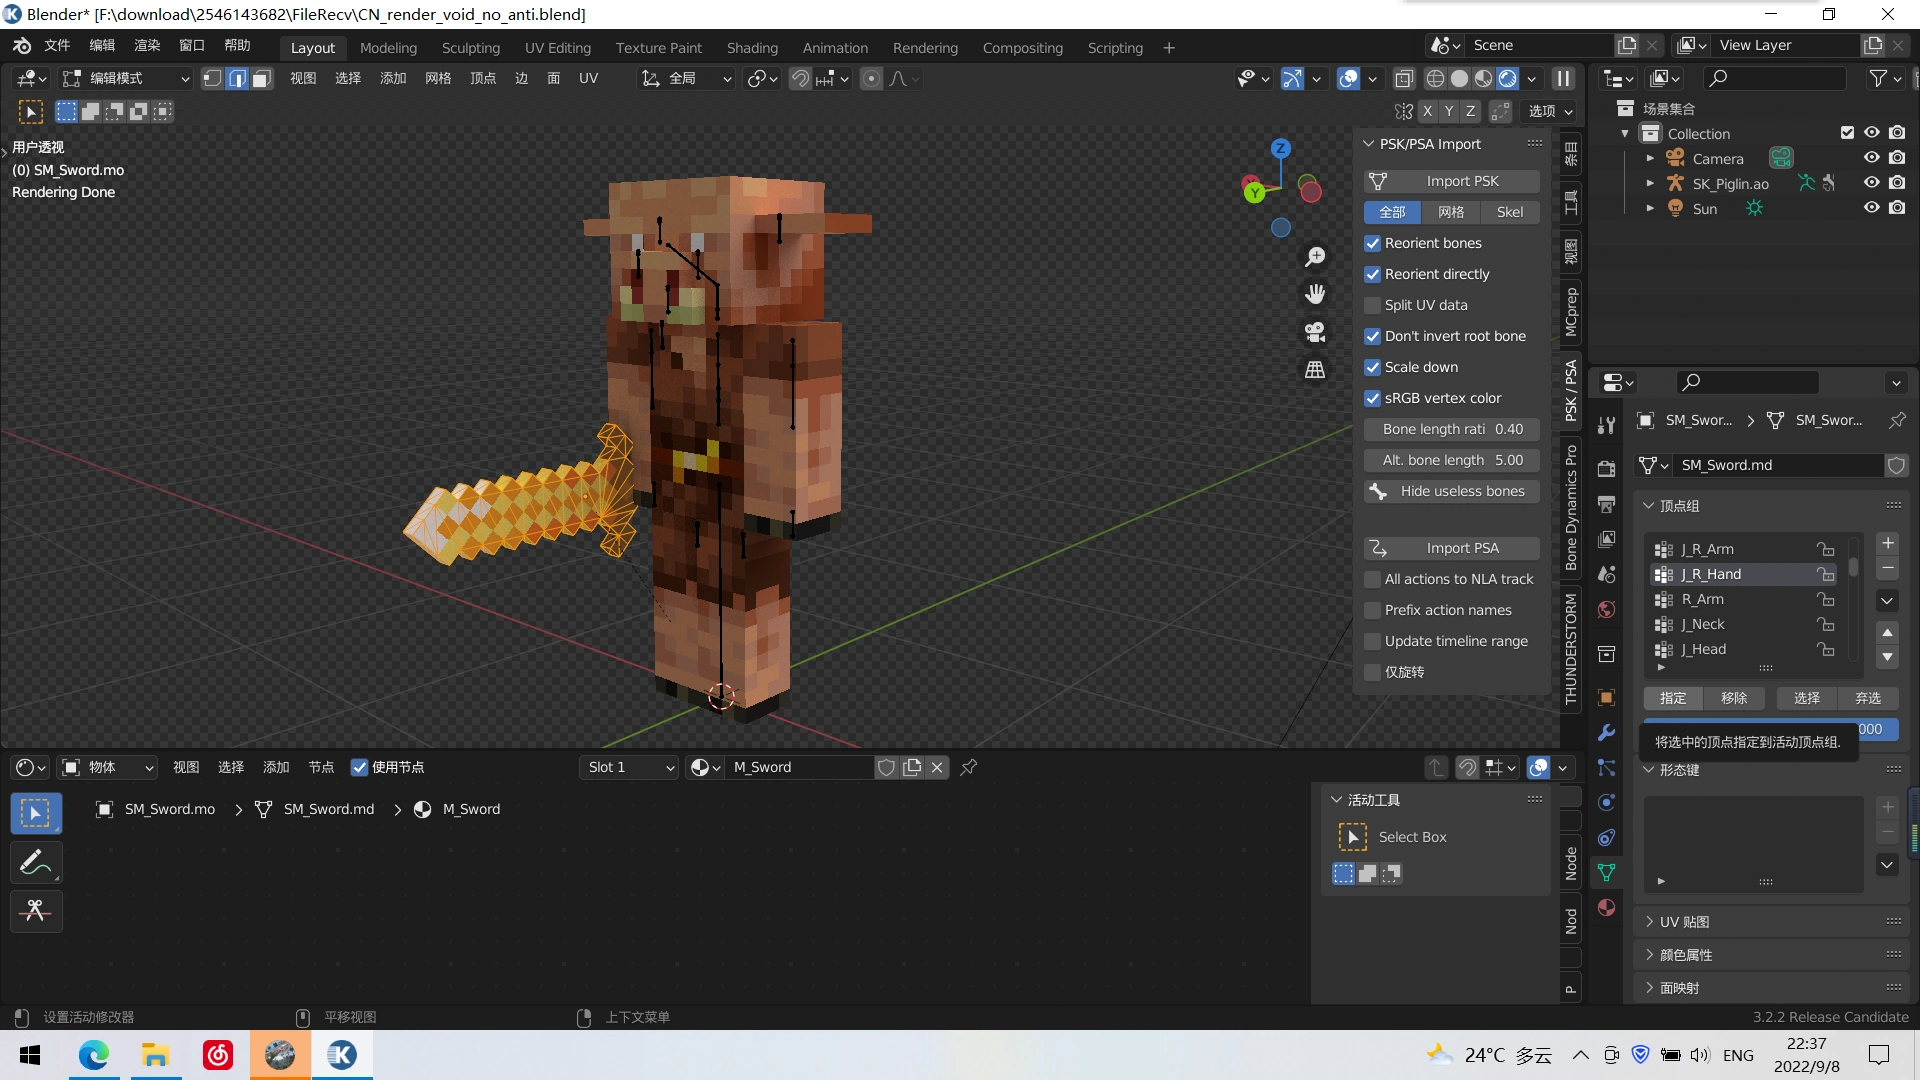Enable face select mode icon

262,78
